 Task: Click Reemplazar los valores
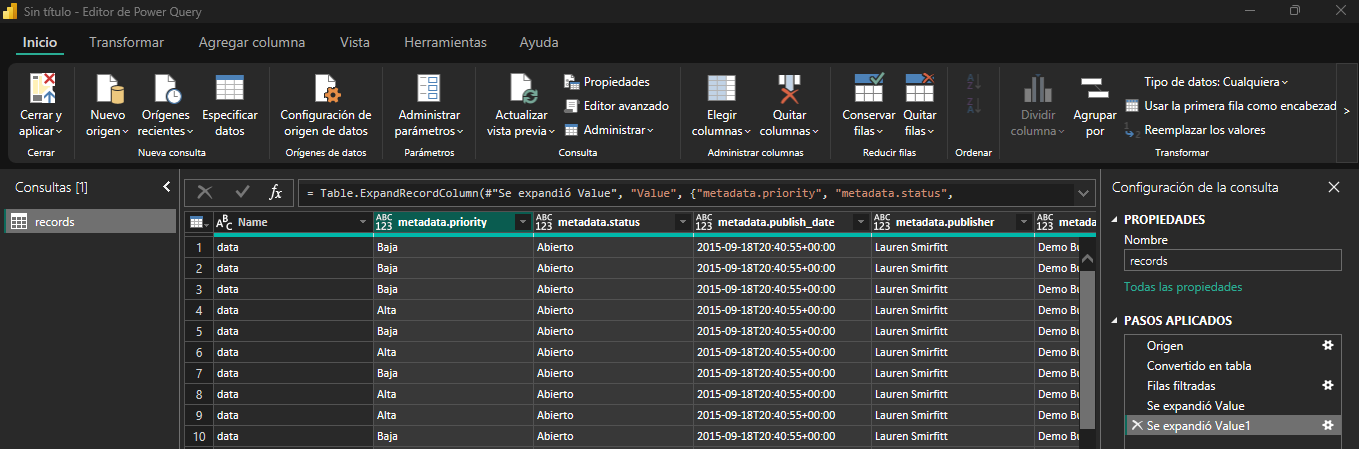coord(1195,130)
